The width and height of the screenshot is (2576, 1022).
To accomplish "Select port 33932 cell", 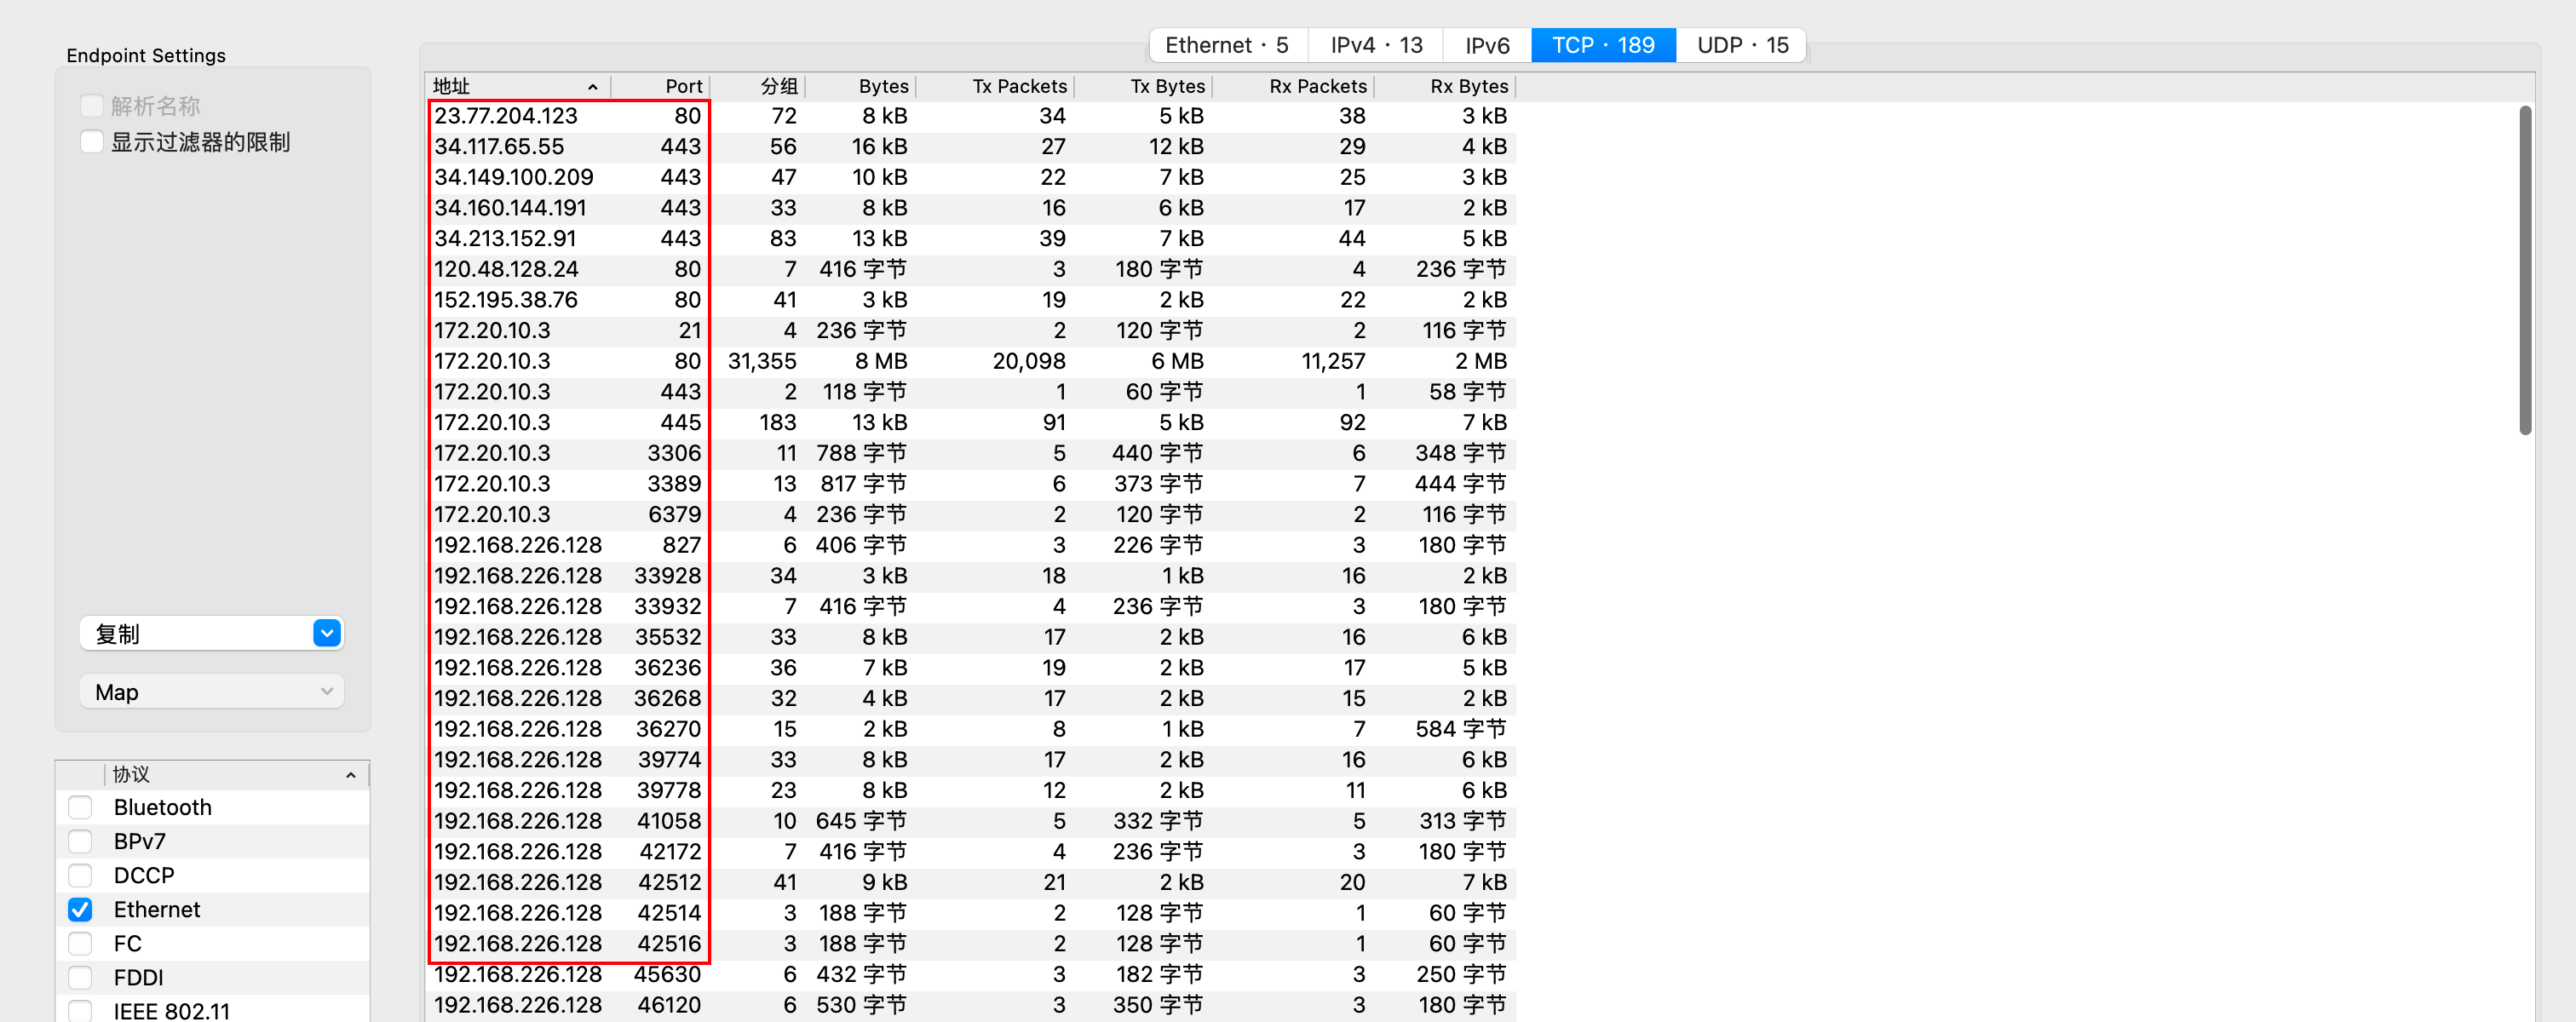I will point(668,606).
